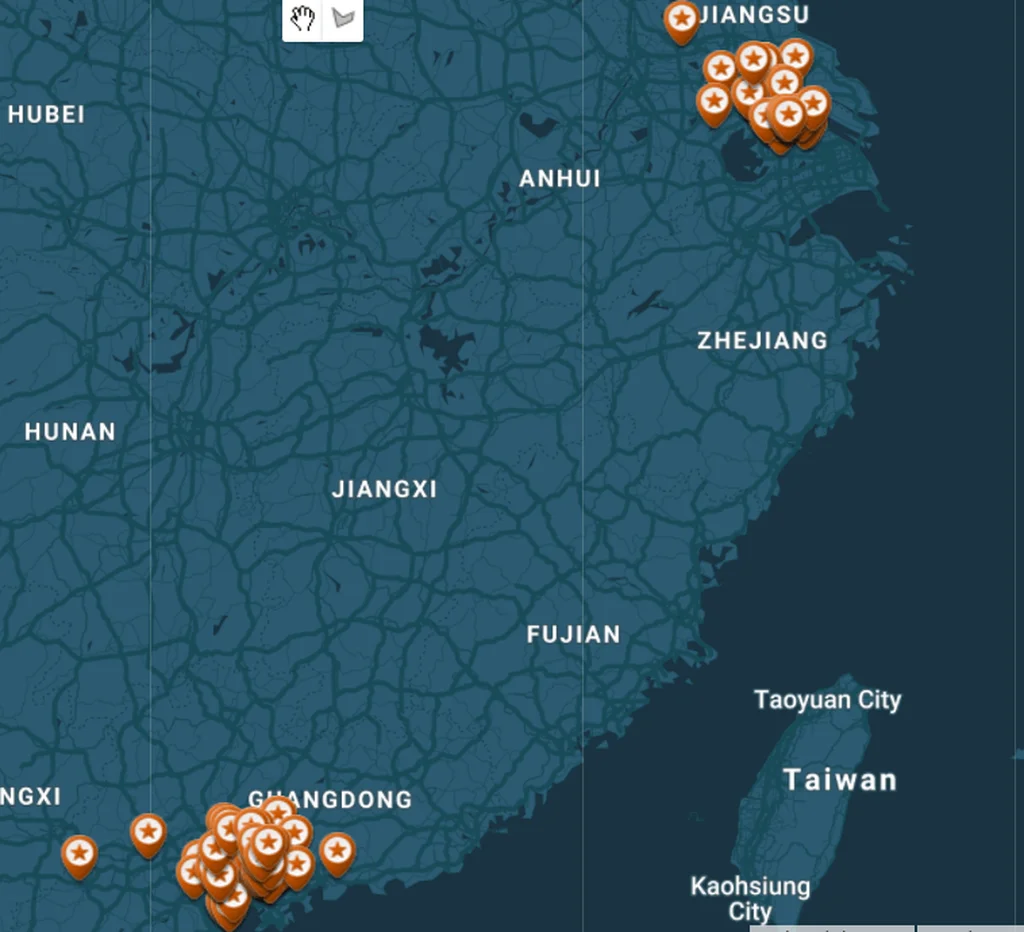The height and width of the screenshot is (932, 1024).
Task: Open the star marker beside JIANGSU label
Action: (681, 22)
